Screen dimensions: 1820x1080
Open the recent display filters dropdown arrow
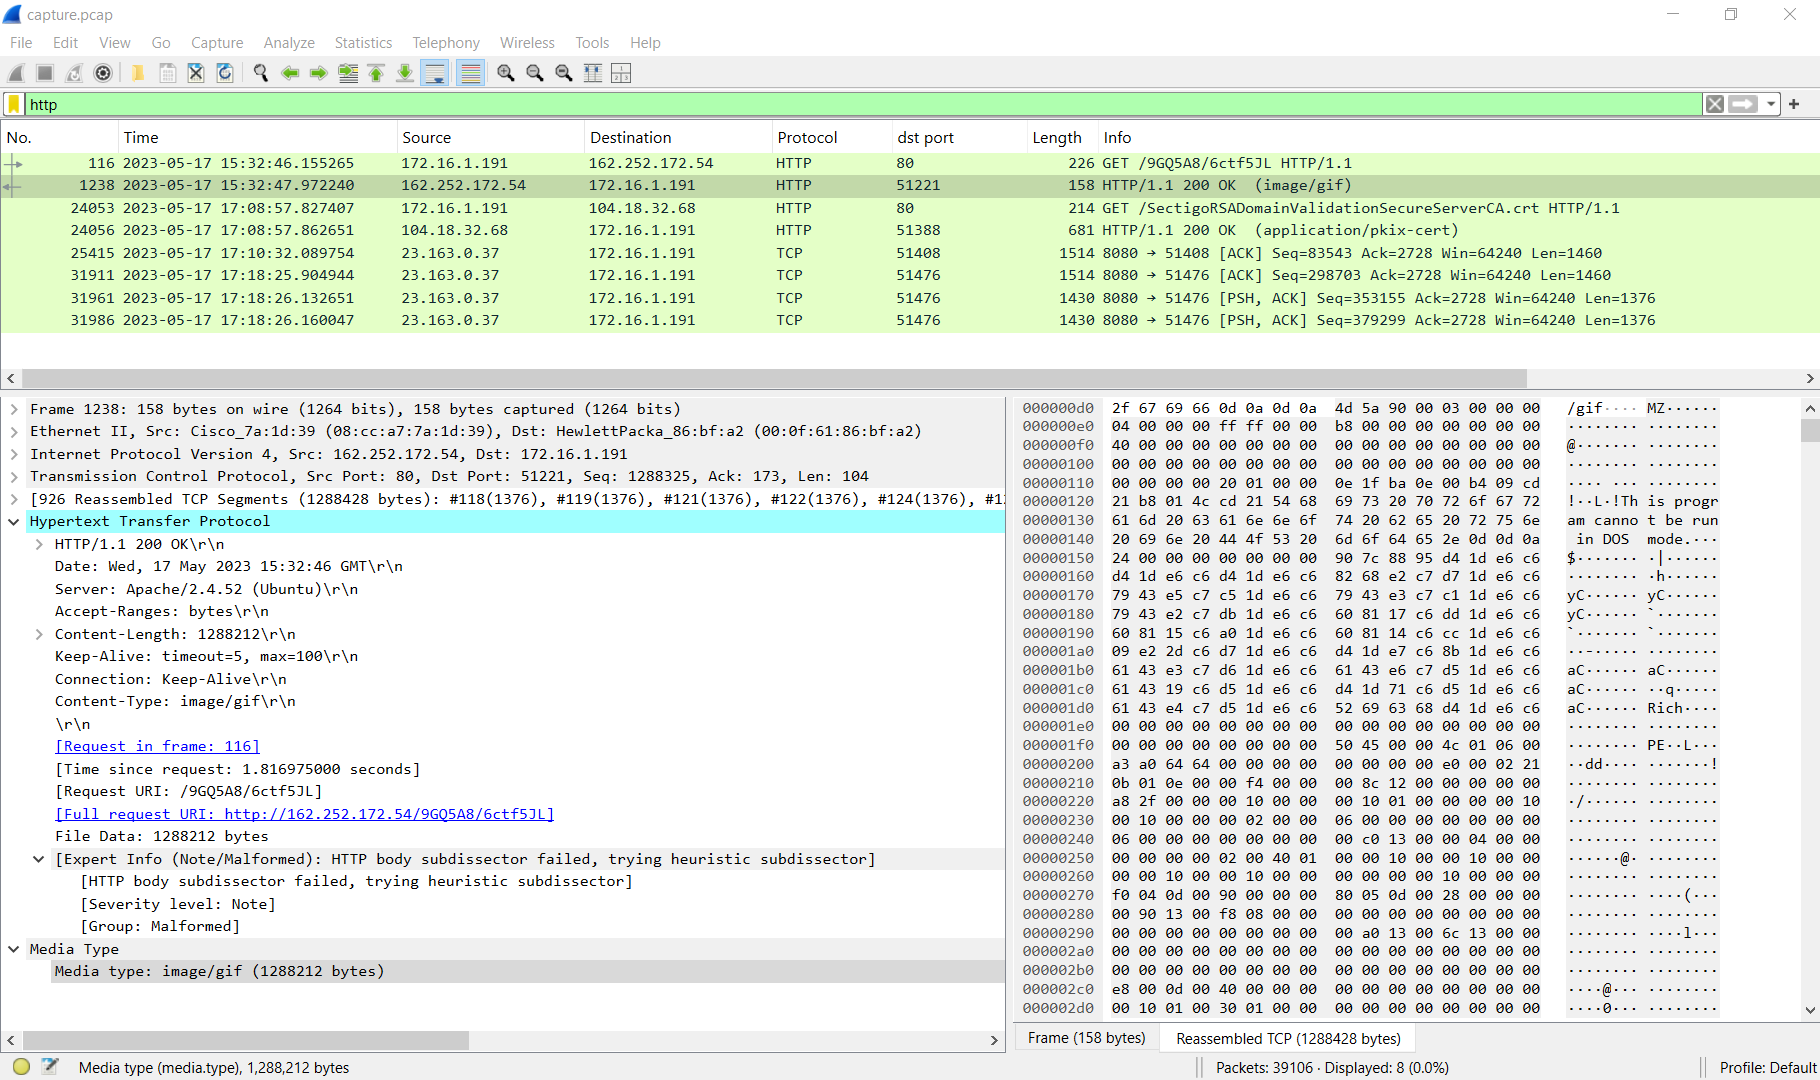click(x=1771, y=104)
